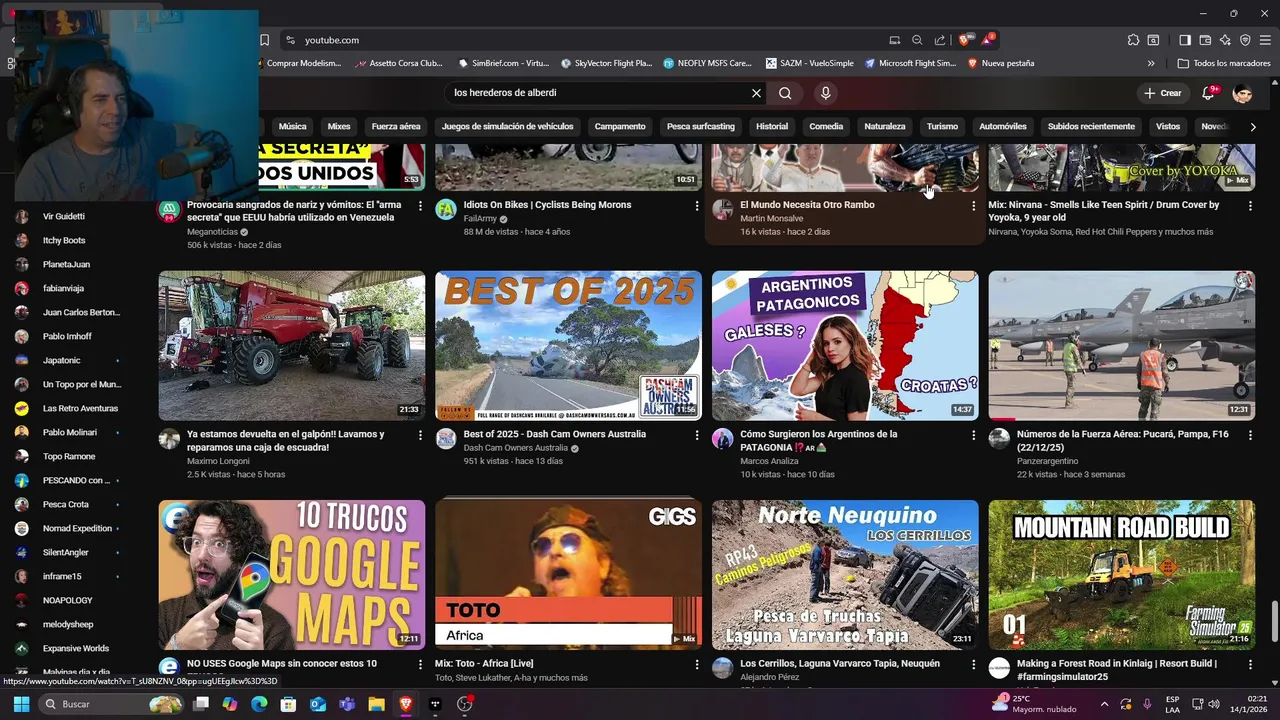Image resolution: width=1280 pixels, height=720 pixels.
Task: Expand hidden bookmarks overflow chevron
Action: point(1151,63)
